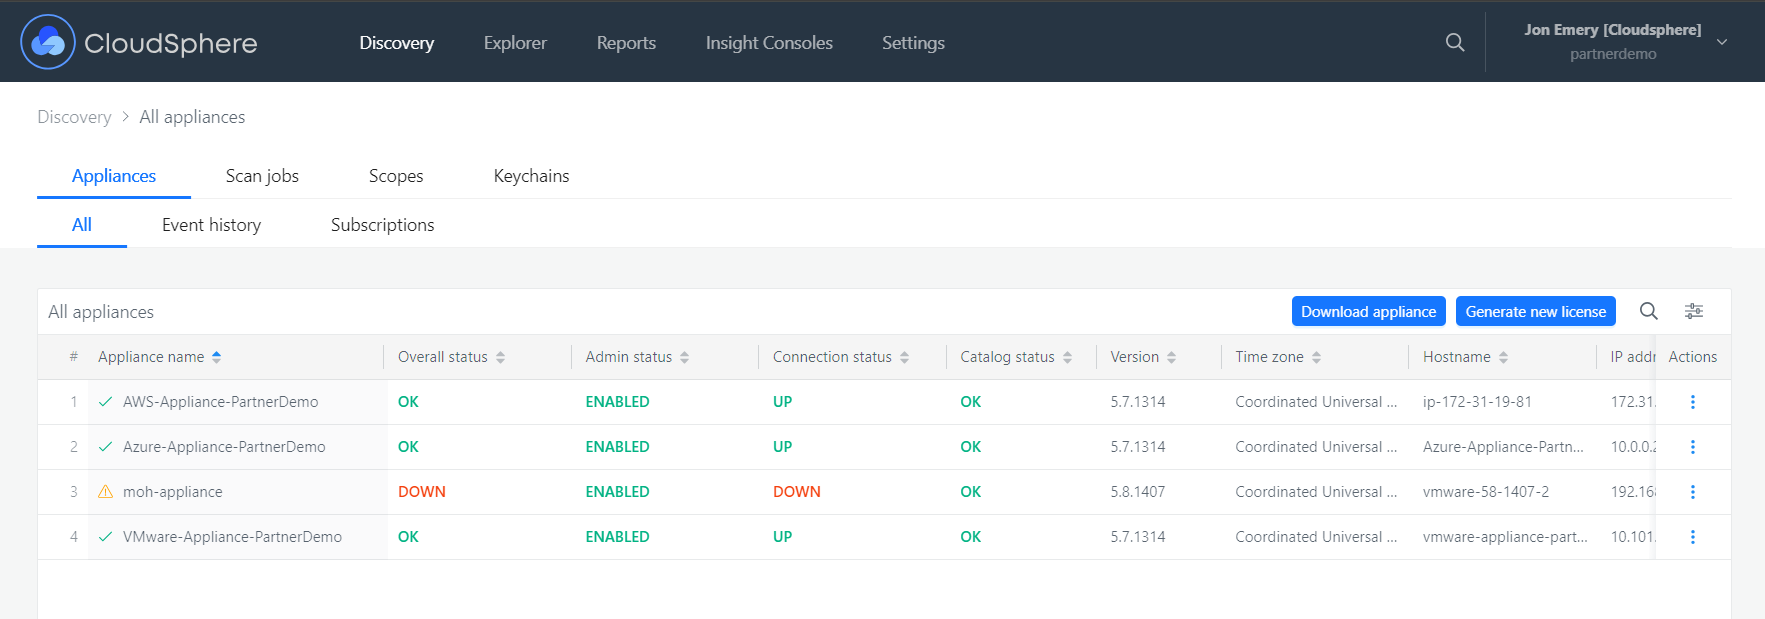Click the partnerdemo tenant label
Image resolution: width=1765 pixels, height=619 pixels.
coord(1613,54)
